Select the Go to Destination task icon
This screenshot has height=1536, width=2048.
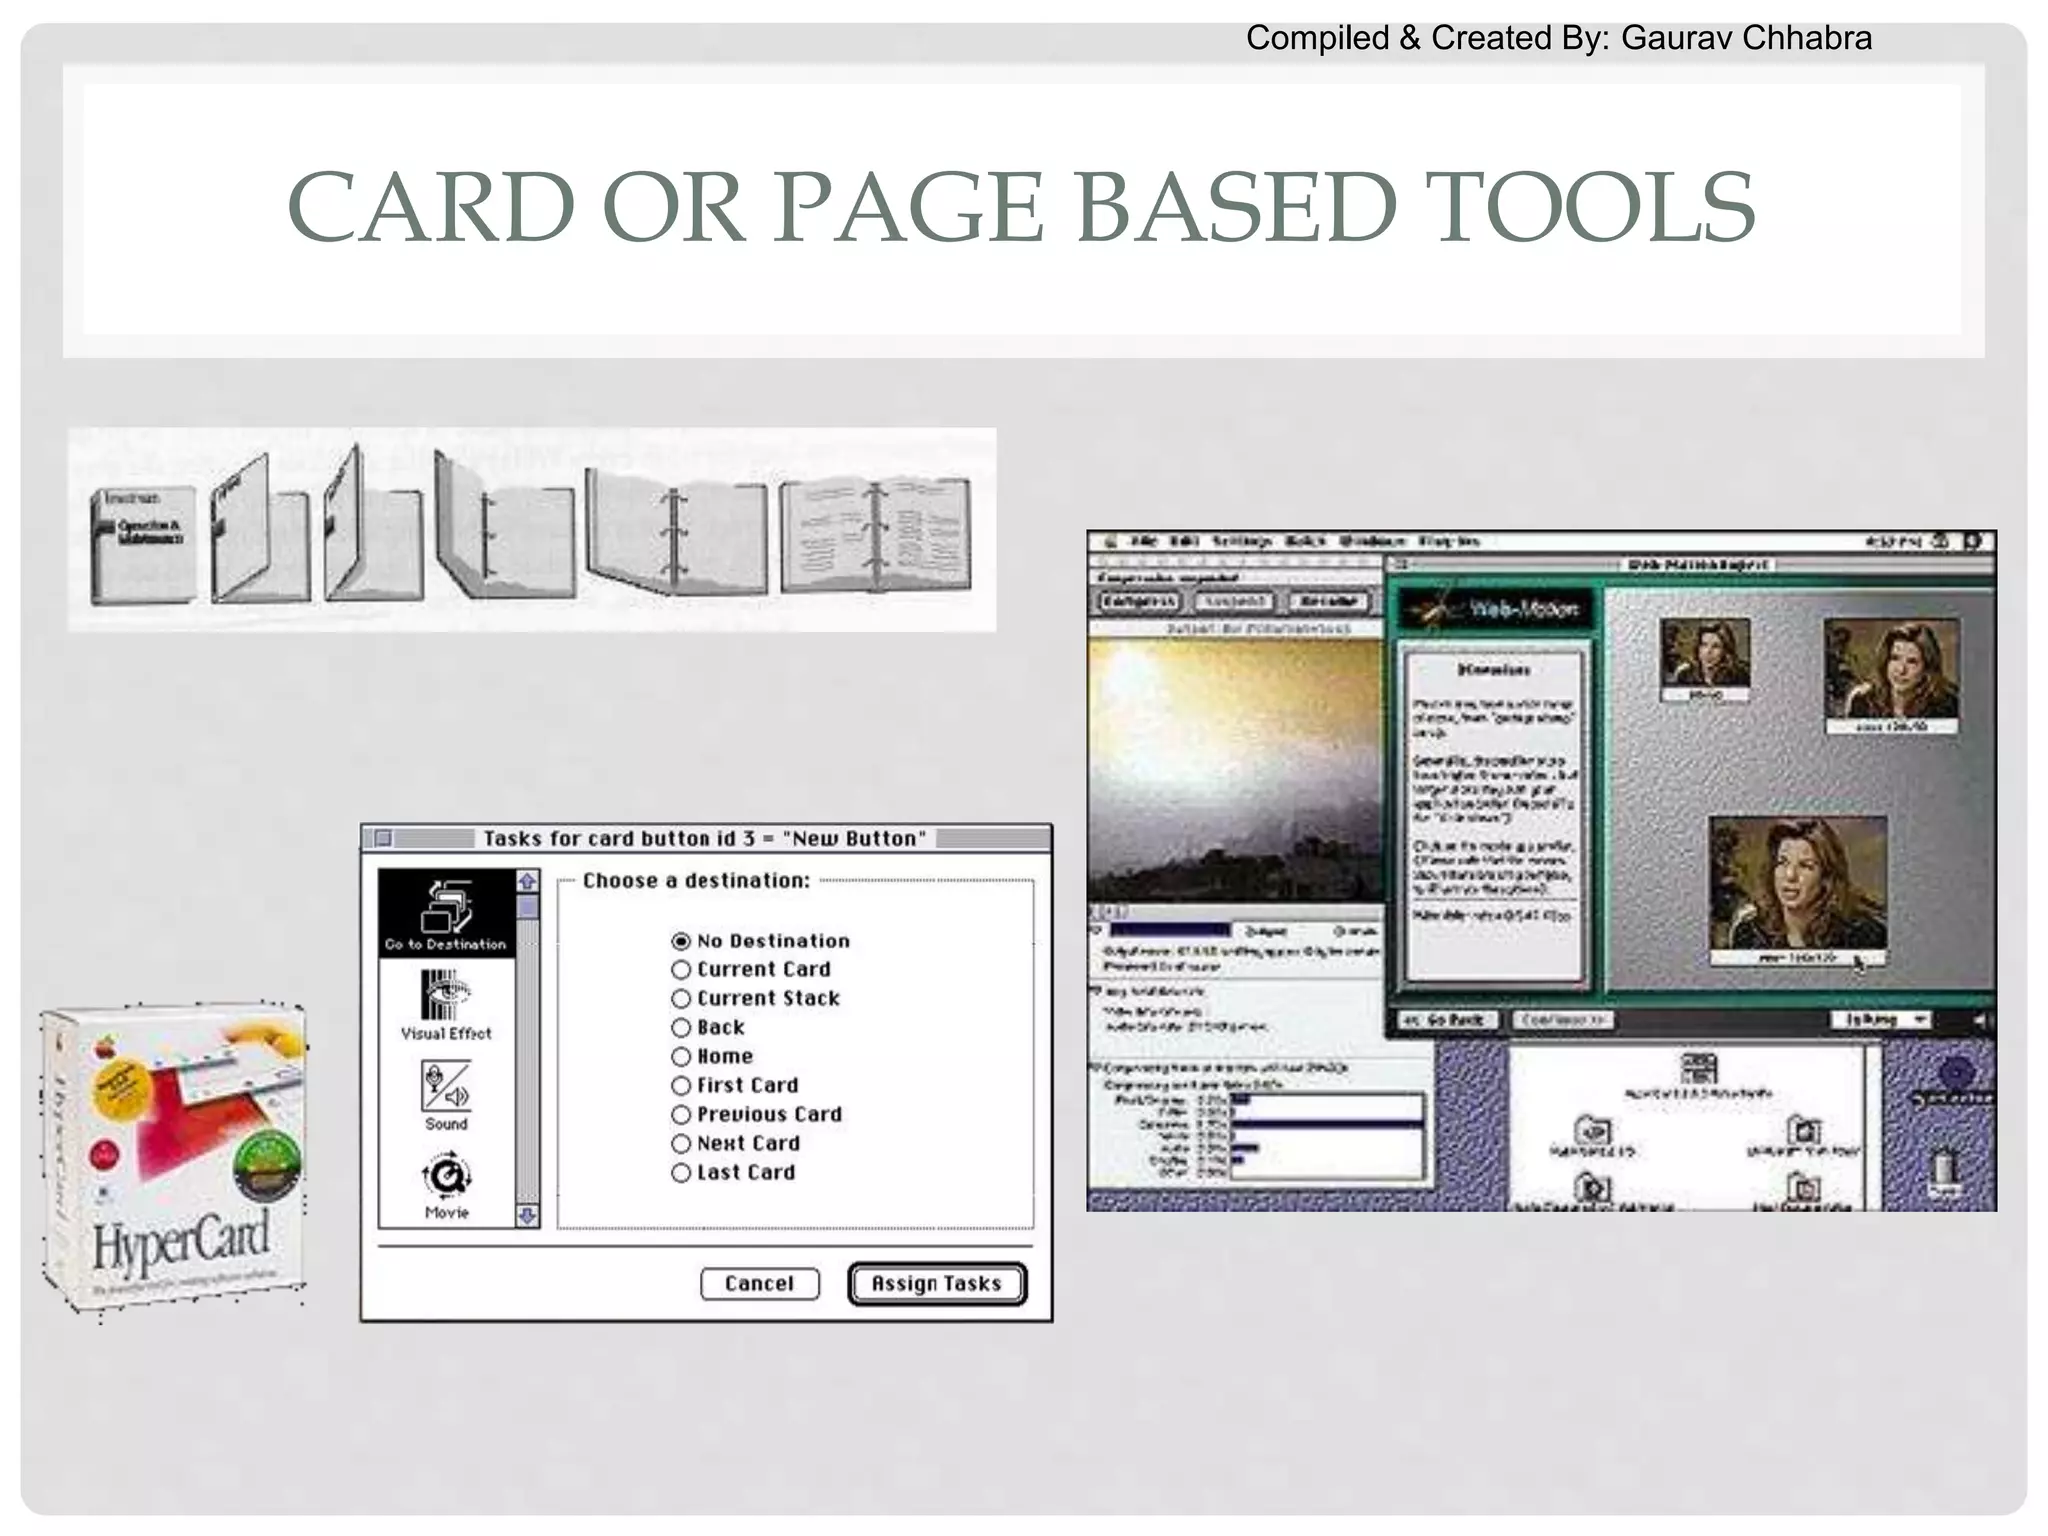446,914
